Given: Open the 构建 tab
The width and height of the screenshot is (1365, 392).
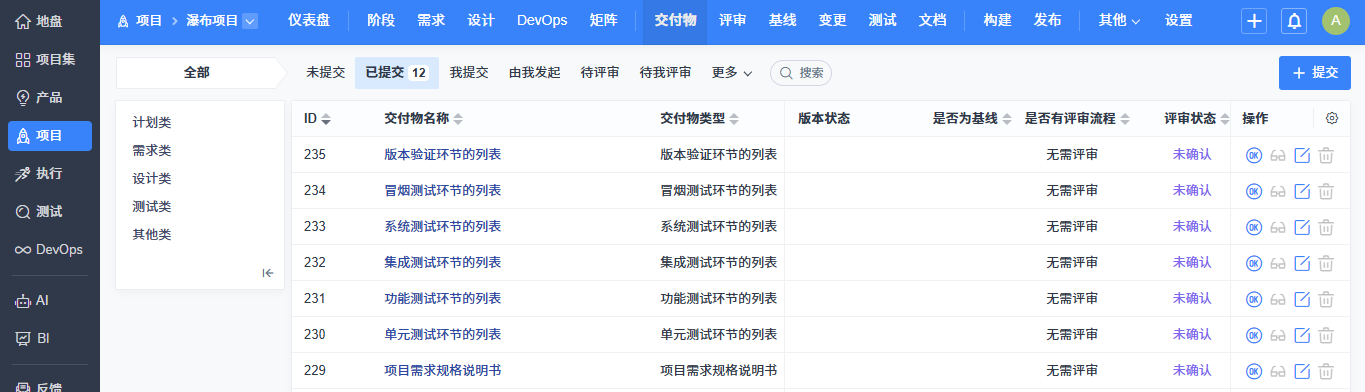Looking at the screenshot, I should [997, 20].
